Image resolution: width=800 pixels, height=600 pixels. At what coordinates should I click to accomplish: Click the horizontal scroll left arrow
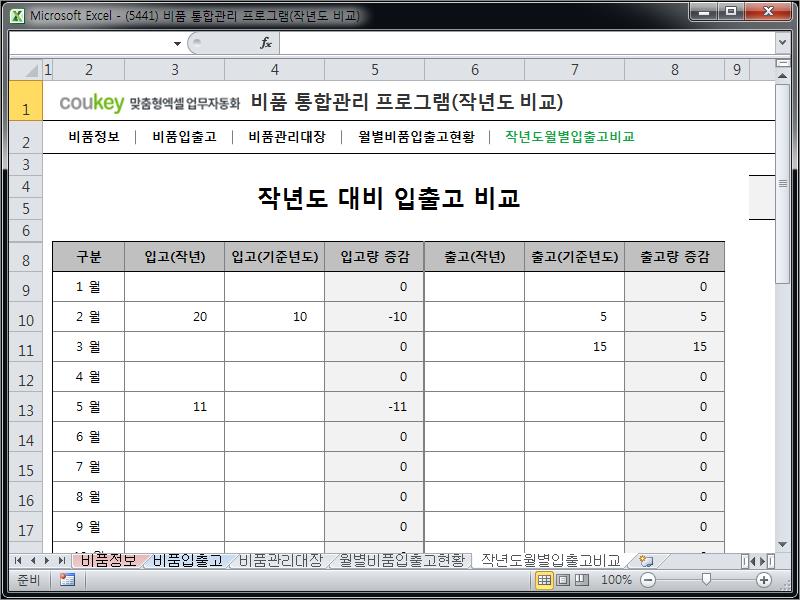pos(752,561)
